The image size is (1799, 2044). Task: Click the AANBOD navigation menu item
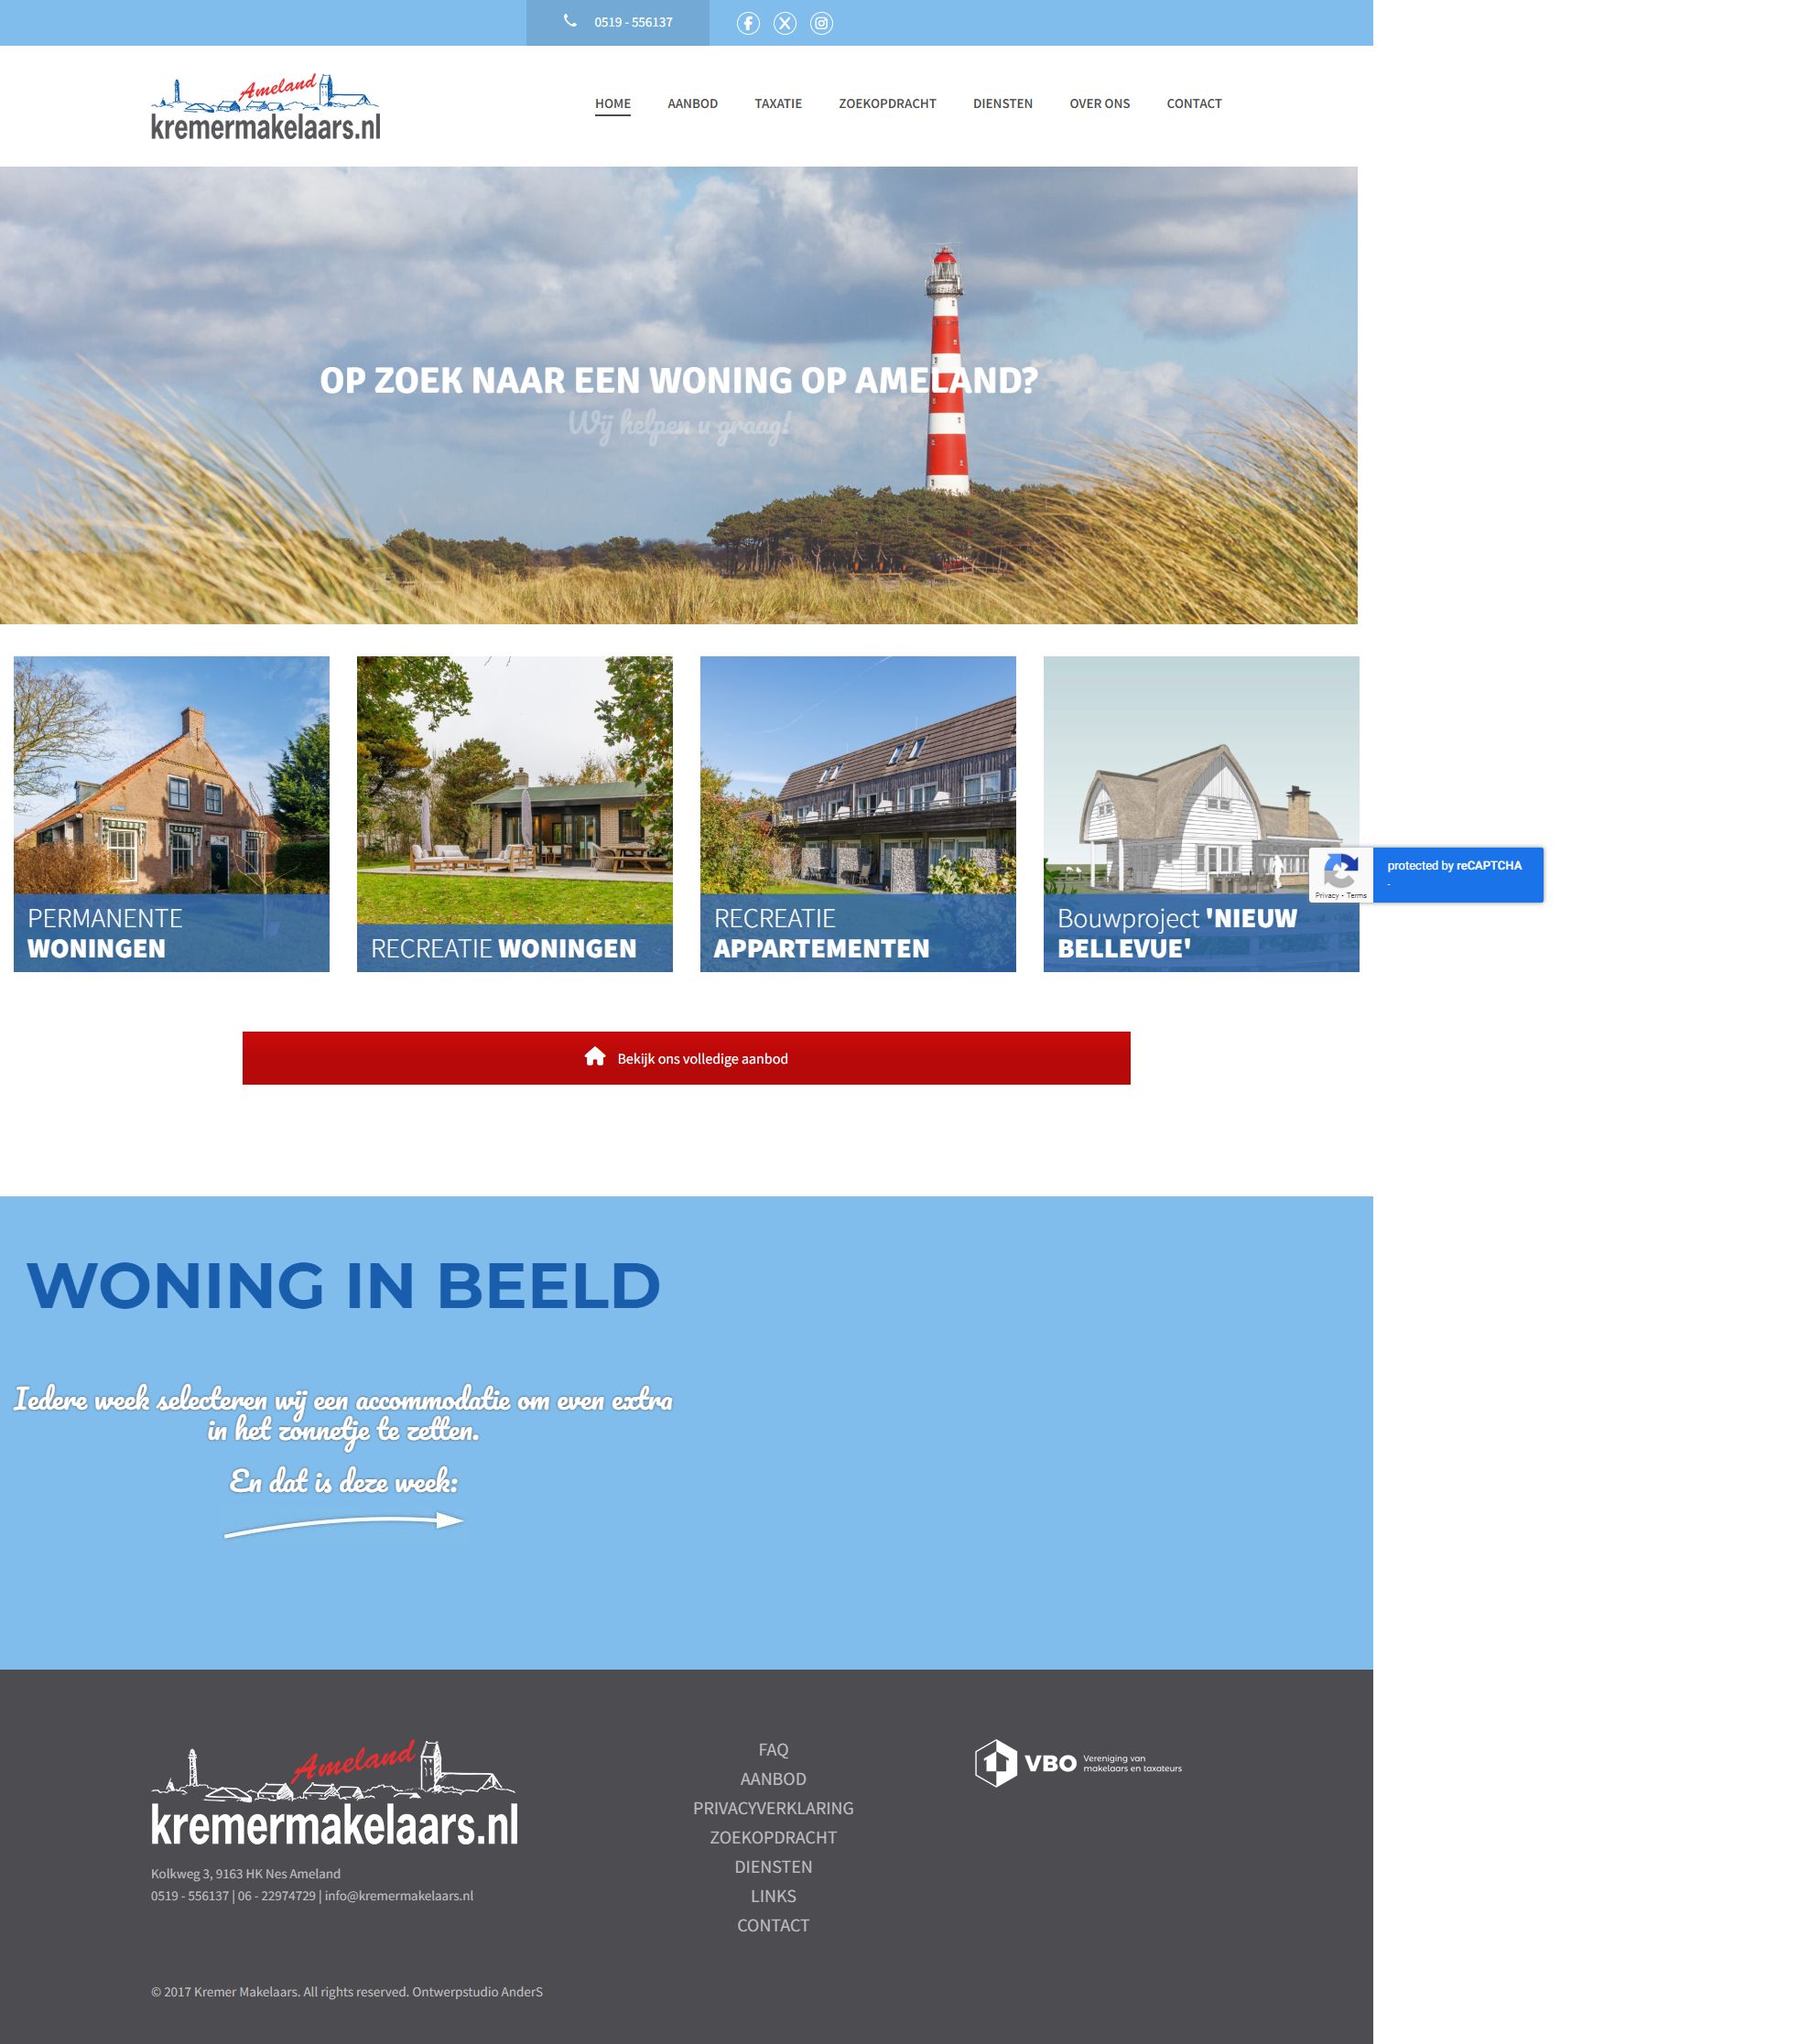692,103
